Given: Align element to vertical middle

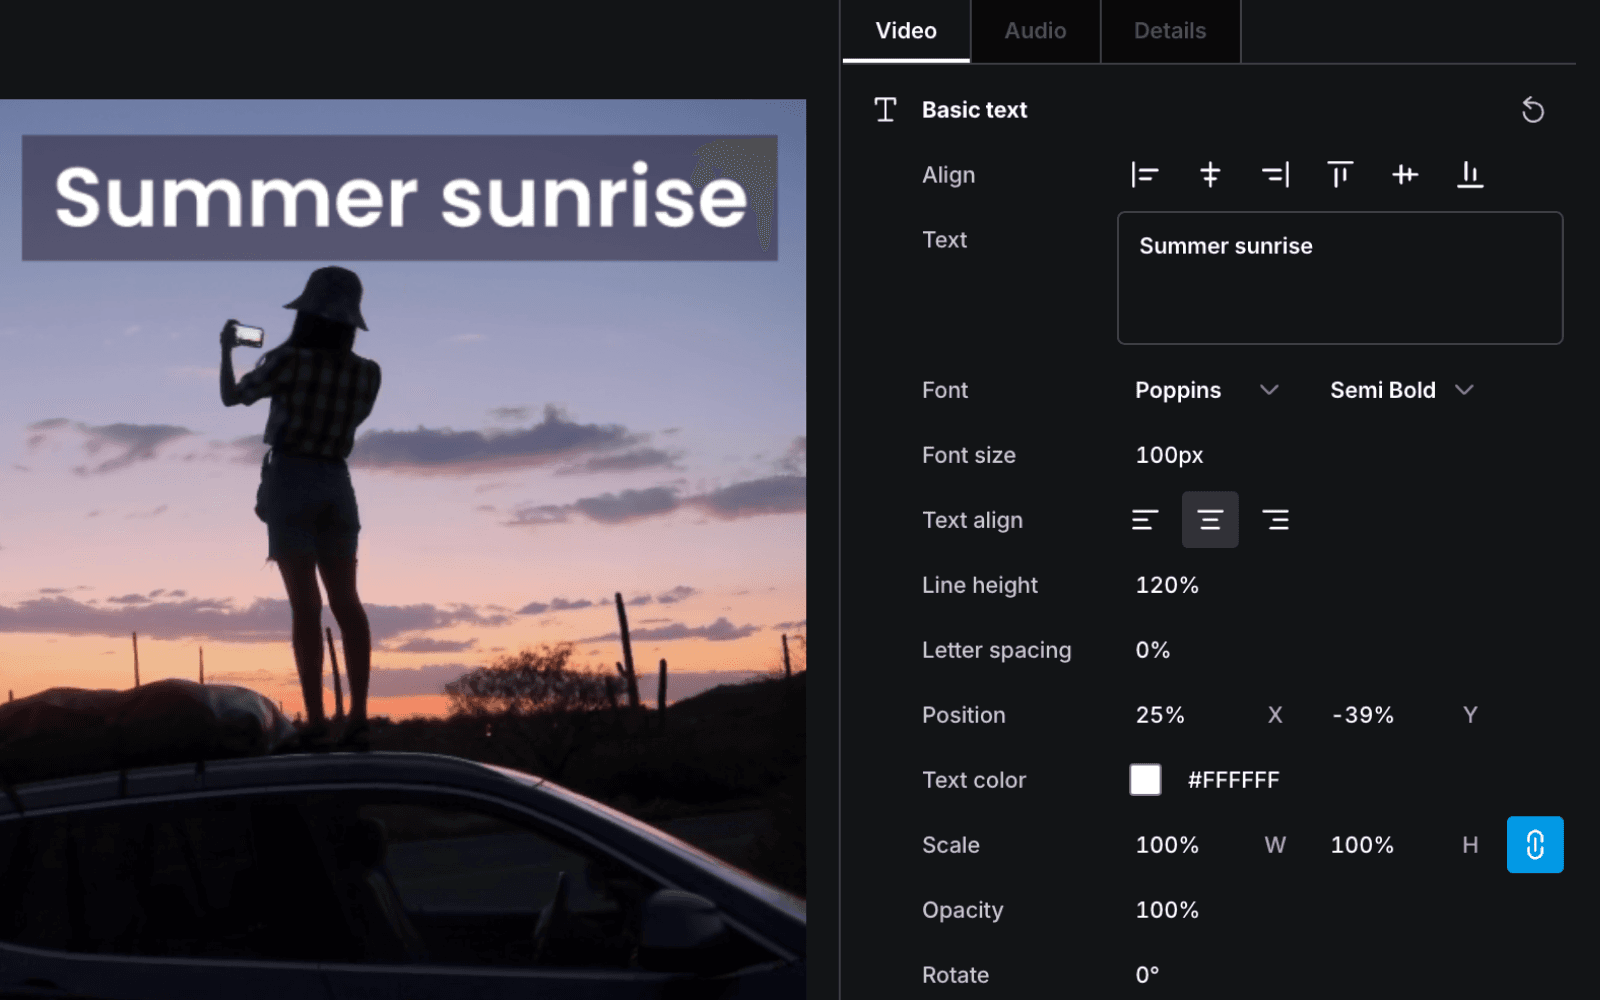Looking at the screenshot, I should [1405, 175].
